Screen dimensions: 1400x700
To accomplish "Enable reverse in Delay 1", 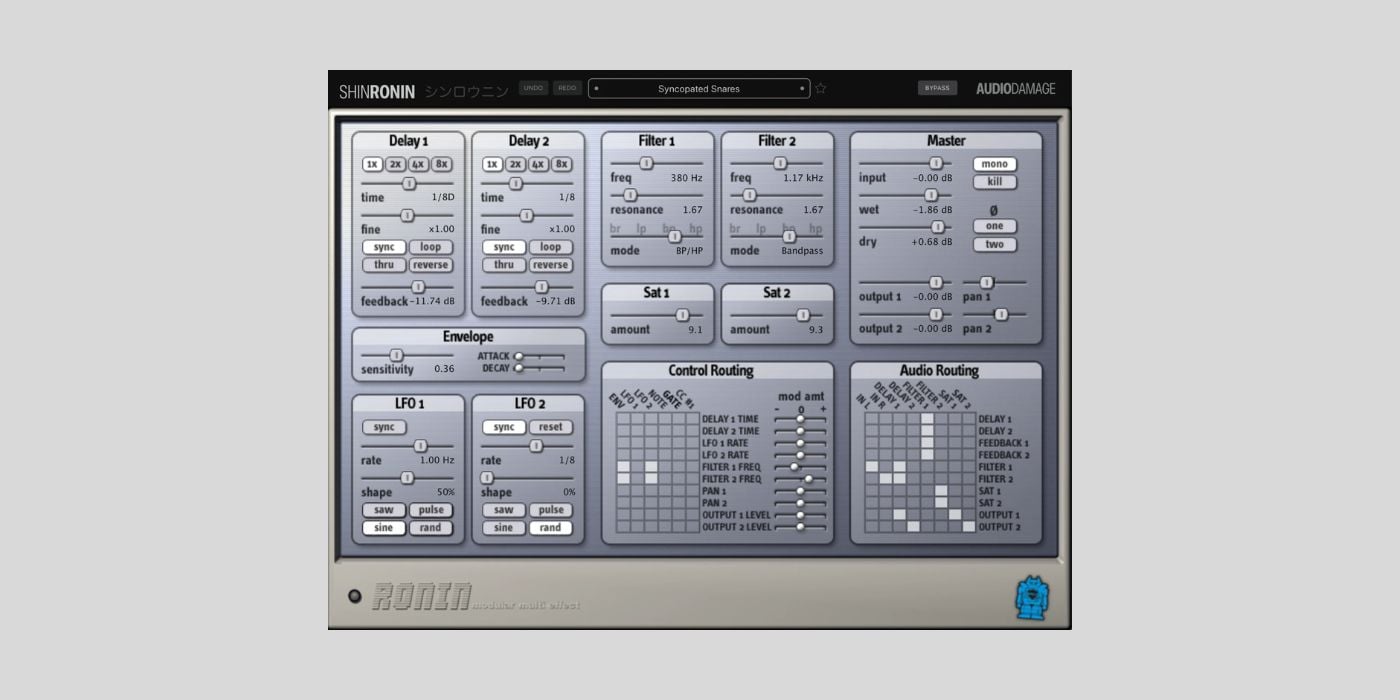I will tap(431, 265).
